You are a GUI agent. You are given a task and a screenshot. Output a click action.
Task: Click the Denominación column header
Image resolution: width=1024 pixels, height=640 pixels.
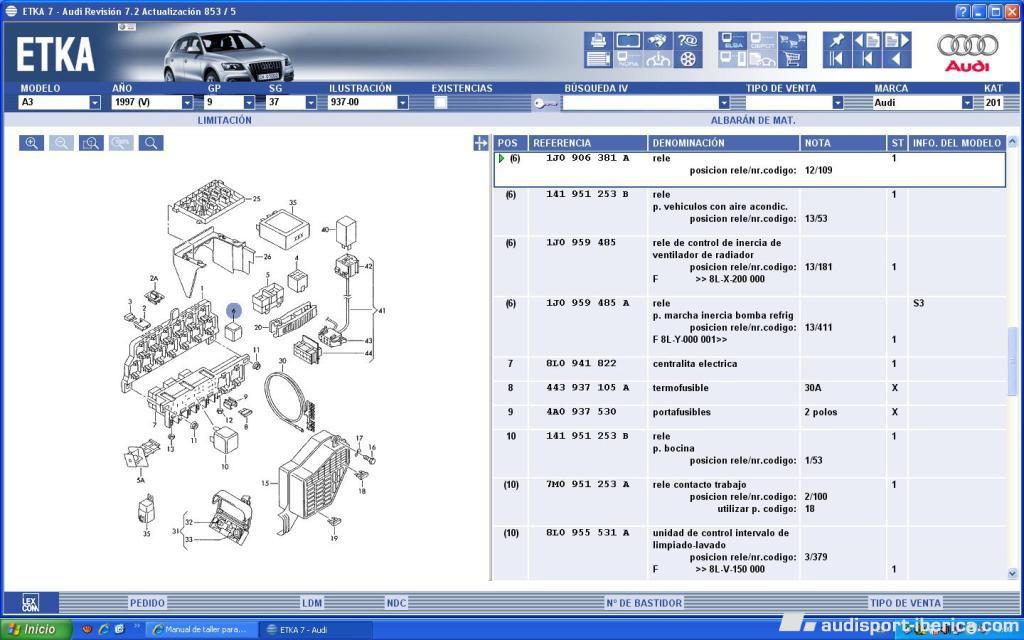[724, 143]
